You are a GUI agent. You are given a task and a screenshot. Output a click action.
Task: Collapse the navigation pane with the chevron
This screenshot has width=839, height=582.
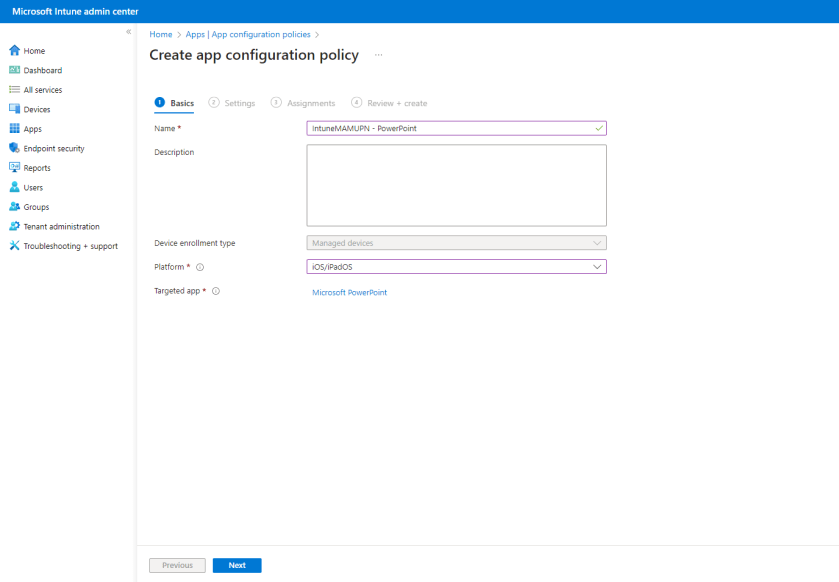coord(128,31)
